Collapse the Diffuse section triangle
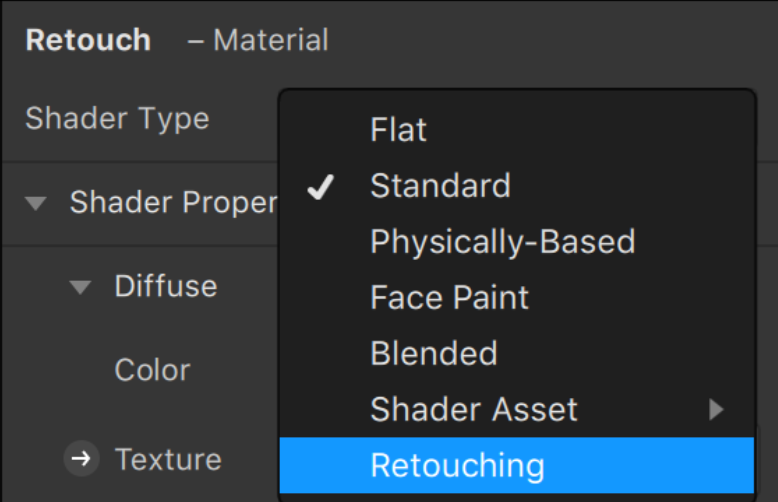 pyautogui.click(x=80, y=287)
